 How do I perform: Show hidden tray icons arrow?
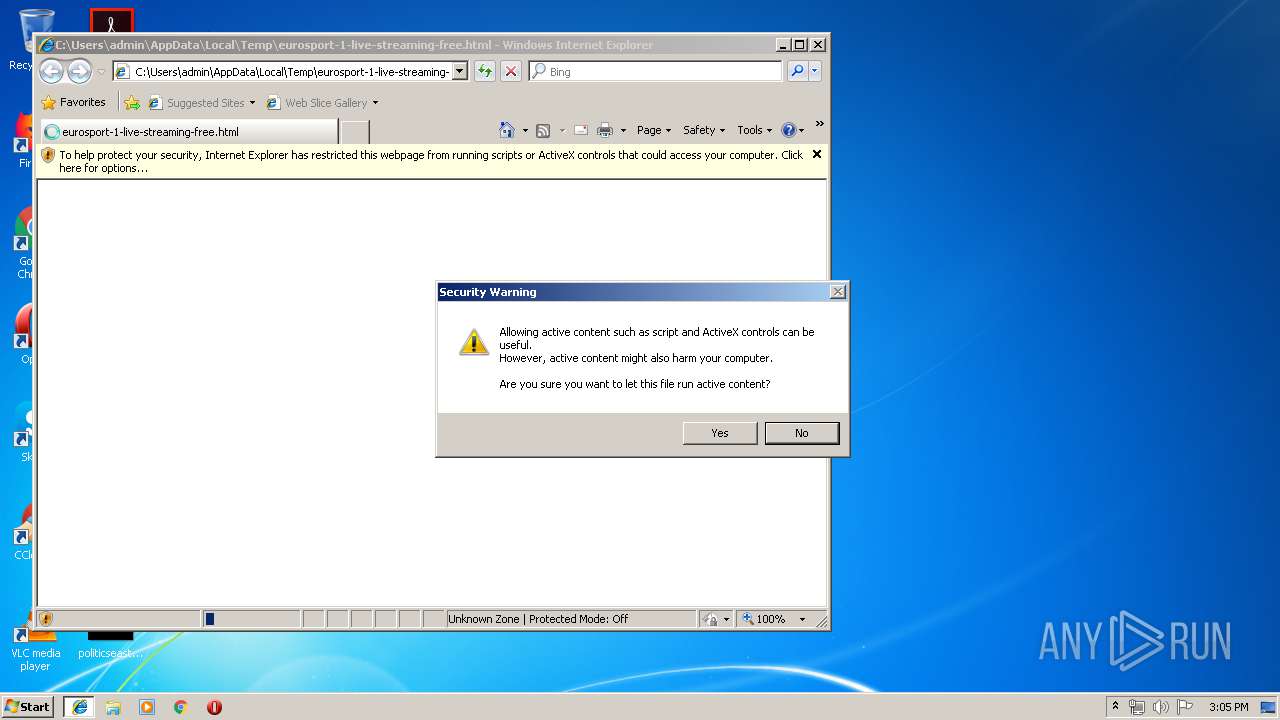pyautogui.click(x=1115, y=706)
